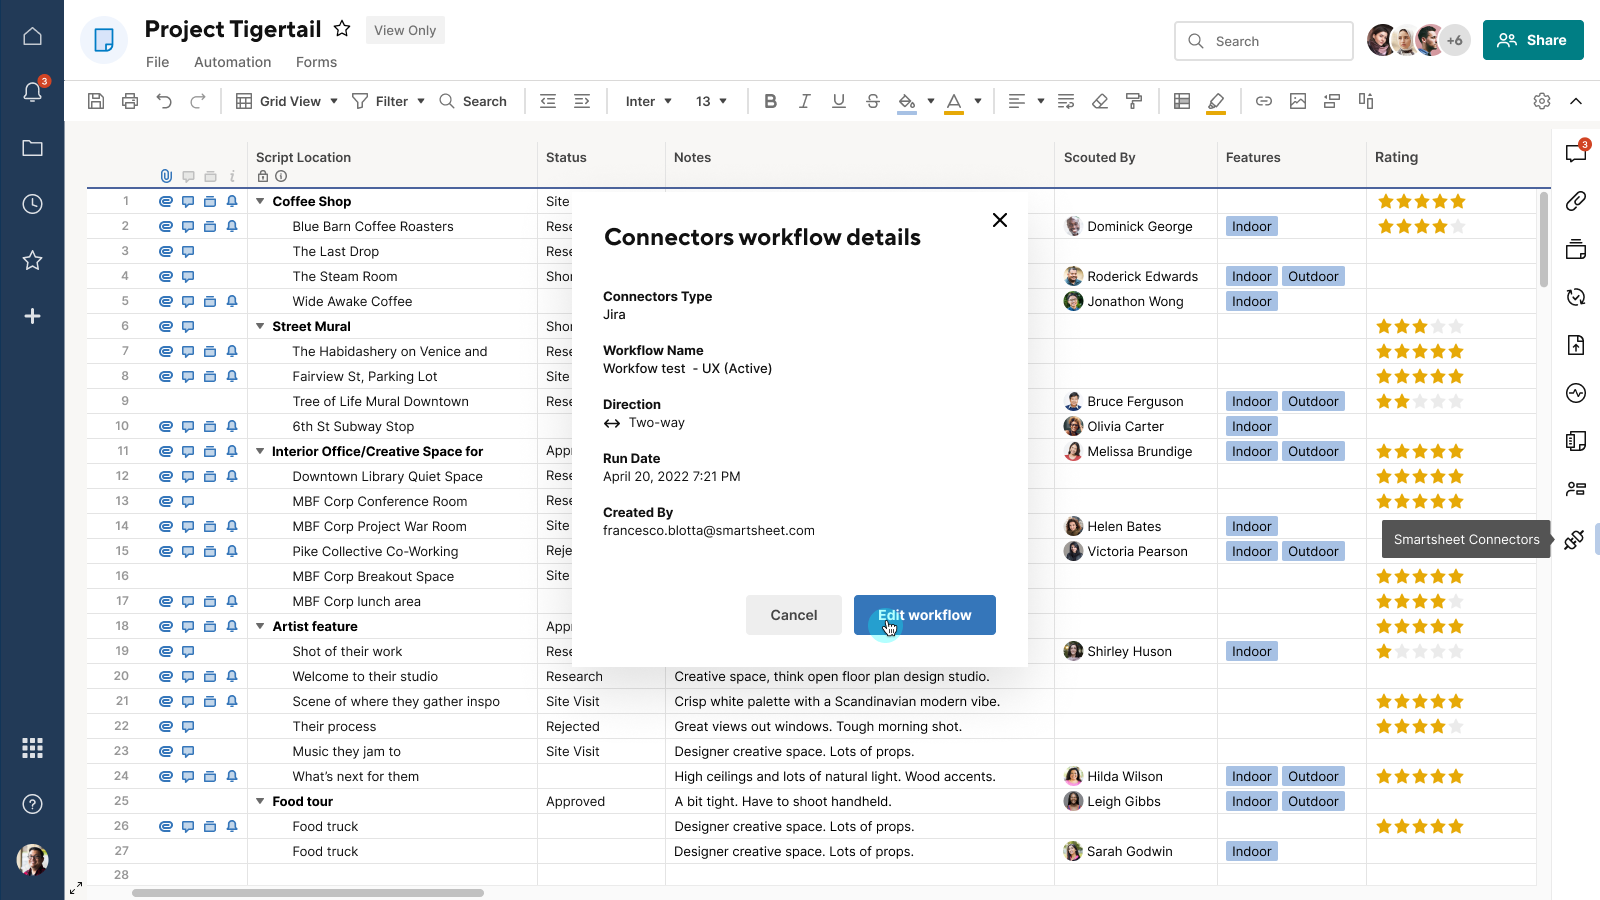Viewport: 1600px width, 900px height.
Task: Click the clear formatting eraser icon
Action: tap(1100, 101)
